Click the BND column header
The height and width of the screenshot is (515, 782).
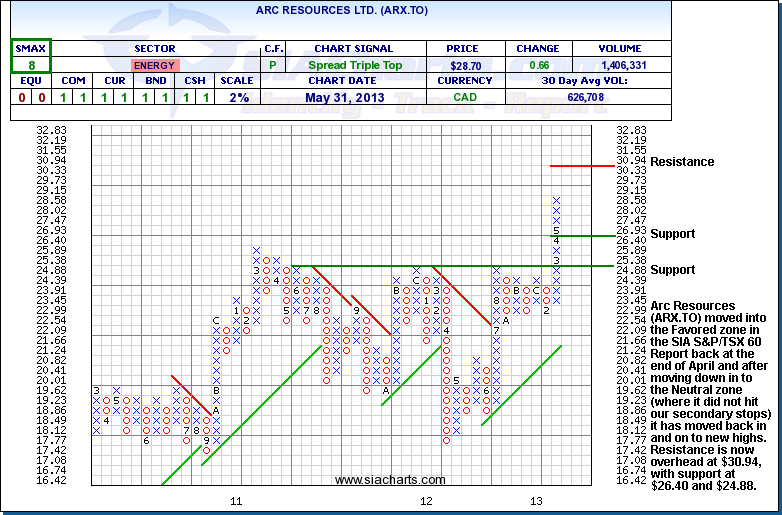click(x=154, y=81)
